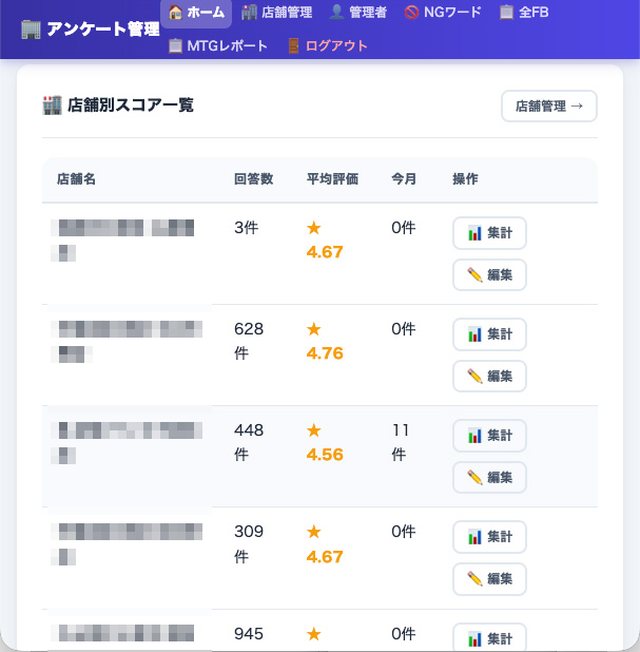640x652 pixels.
Task: Click the 平均評価 column header
Action: pos(332,179)
